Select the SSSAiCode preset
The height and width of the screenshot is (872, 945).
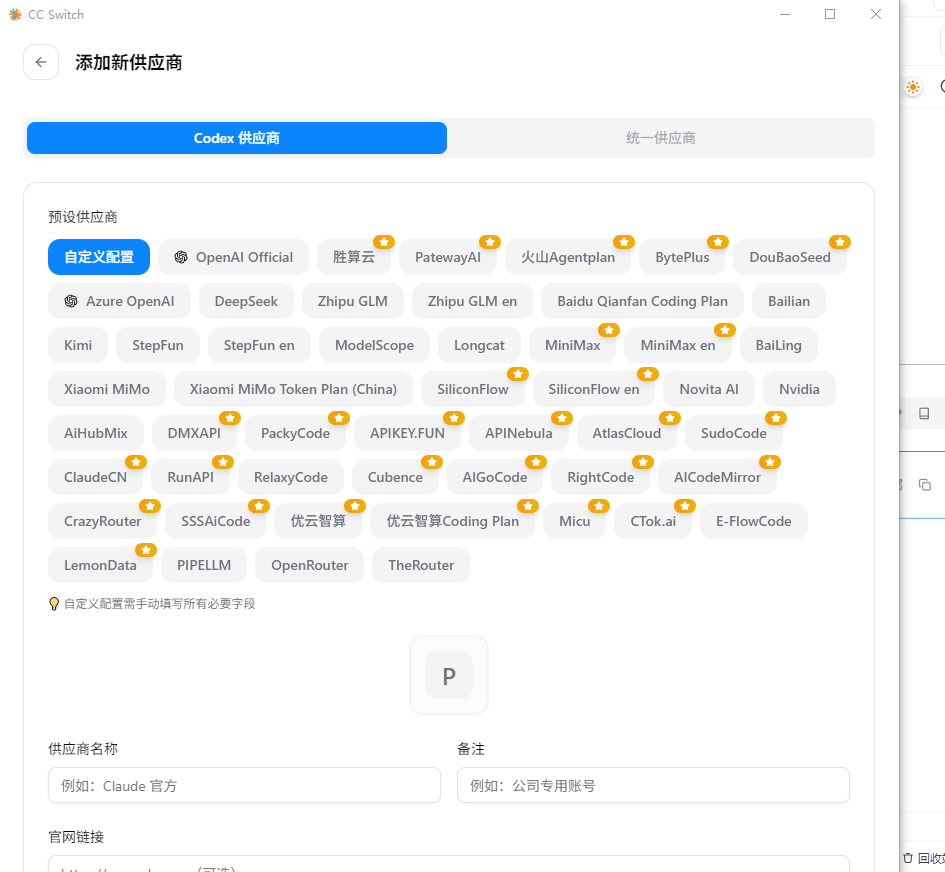point(216,521)
